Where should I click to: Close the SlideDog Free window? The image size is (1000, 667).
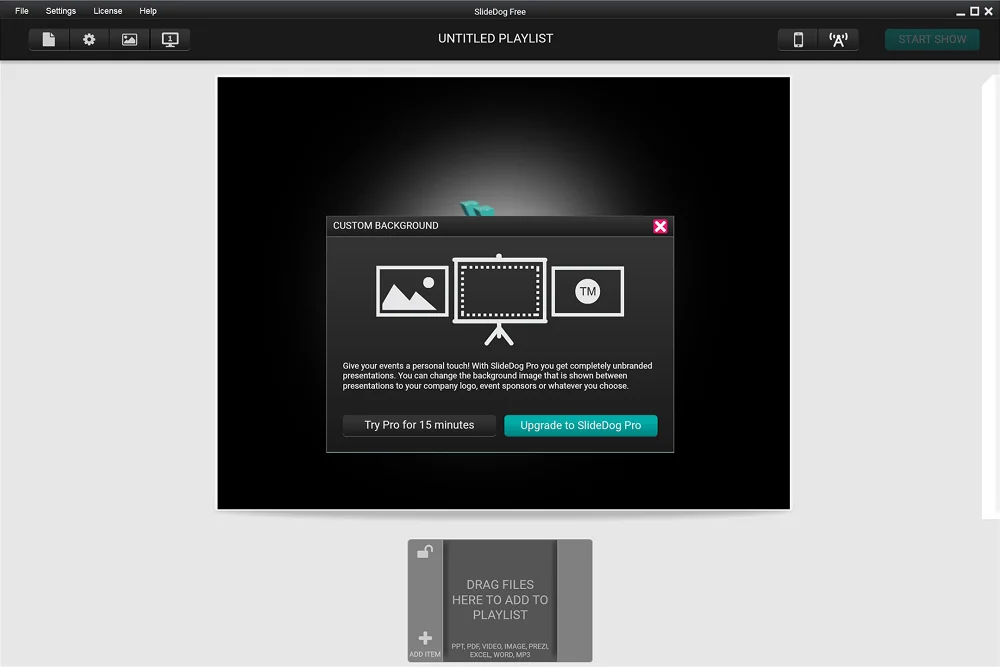pos(989,11)
